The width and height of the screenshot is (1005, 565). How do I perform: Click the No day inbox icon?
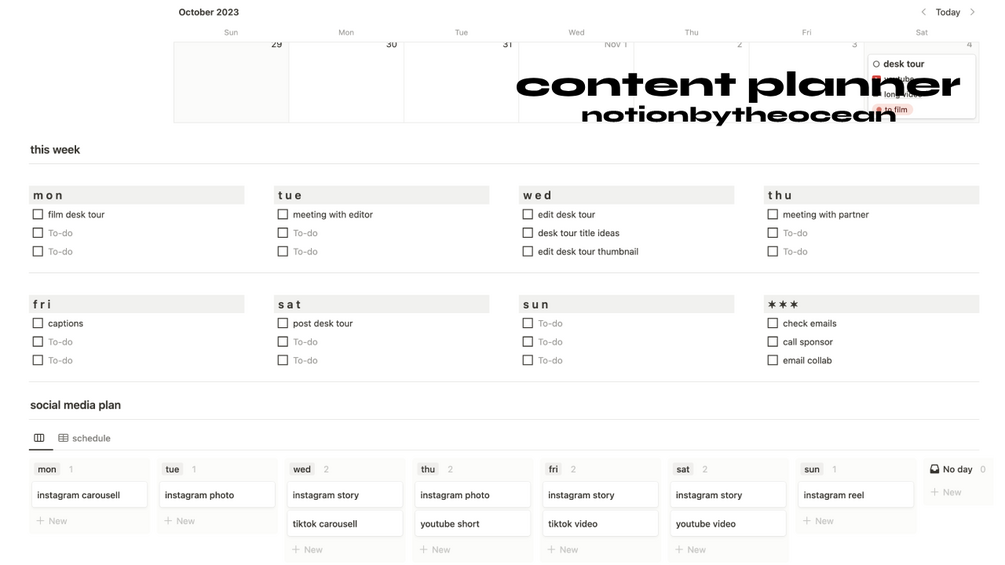point(935,469)
